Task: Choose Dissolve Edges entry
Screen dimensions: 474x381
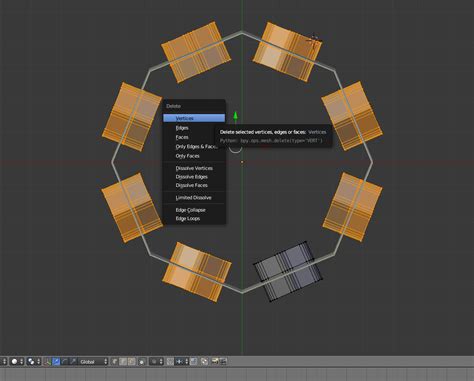Action: pyautogui.click(x=194, y=177)
